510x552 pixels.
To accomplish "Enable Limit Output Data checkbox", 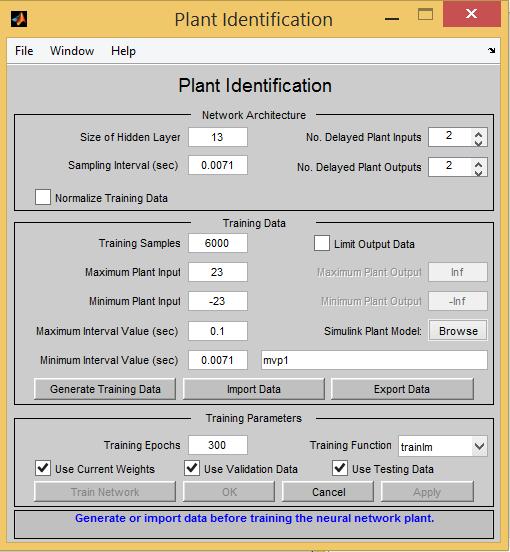I will pyautogui.click(x=322, y=243).
